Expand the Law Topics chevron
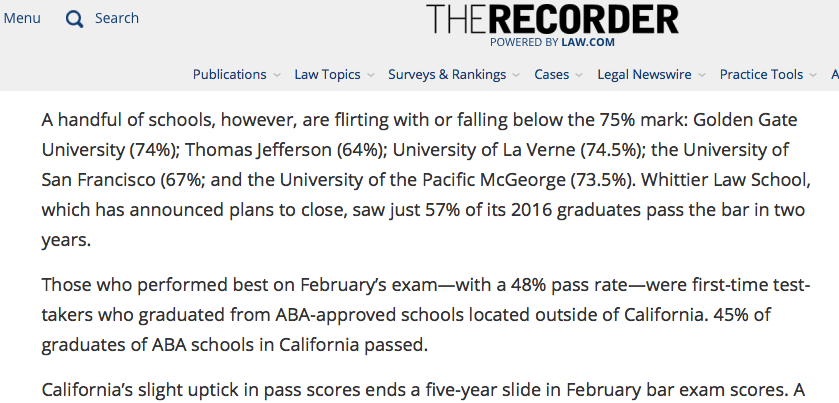839x403 pixels. click(x=370, y=75)
